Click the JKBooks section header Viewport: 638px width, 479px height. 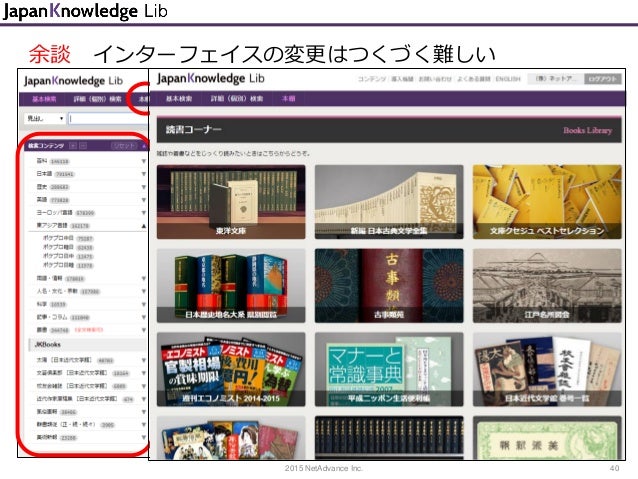(88, 345)
